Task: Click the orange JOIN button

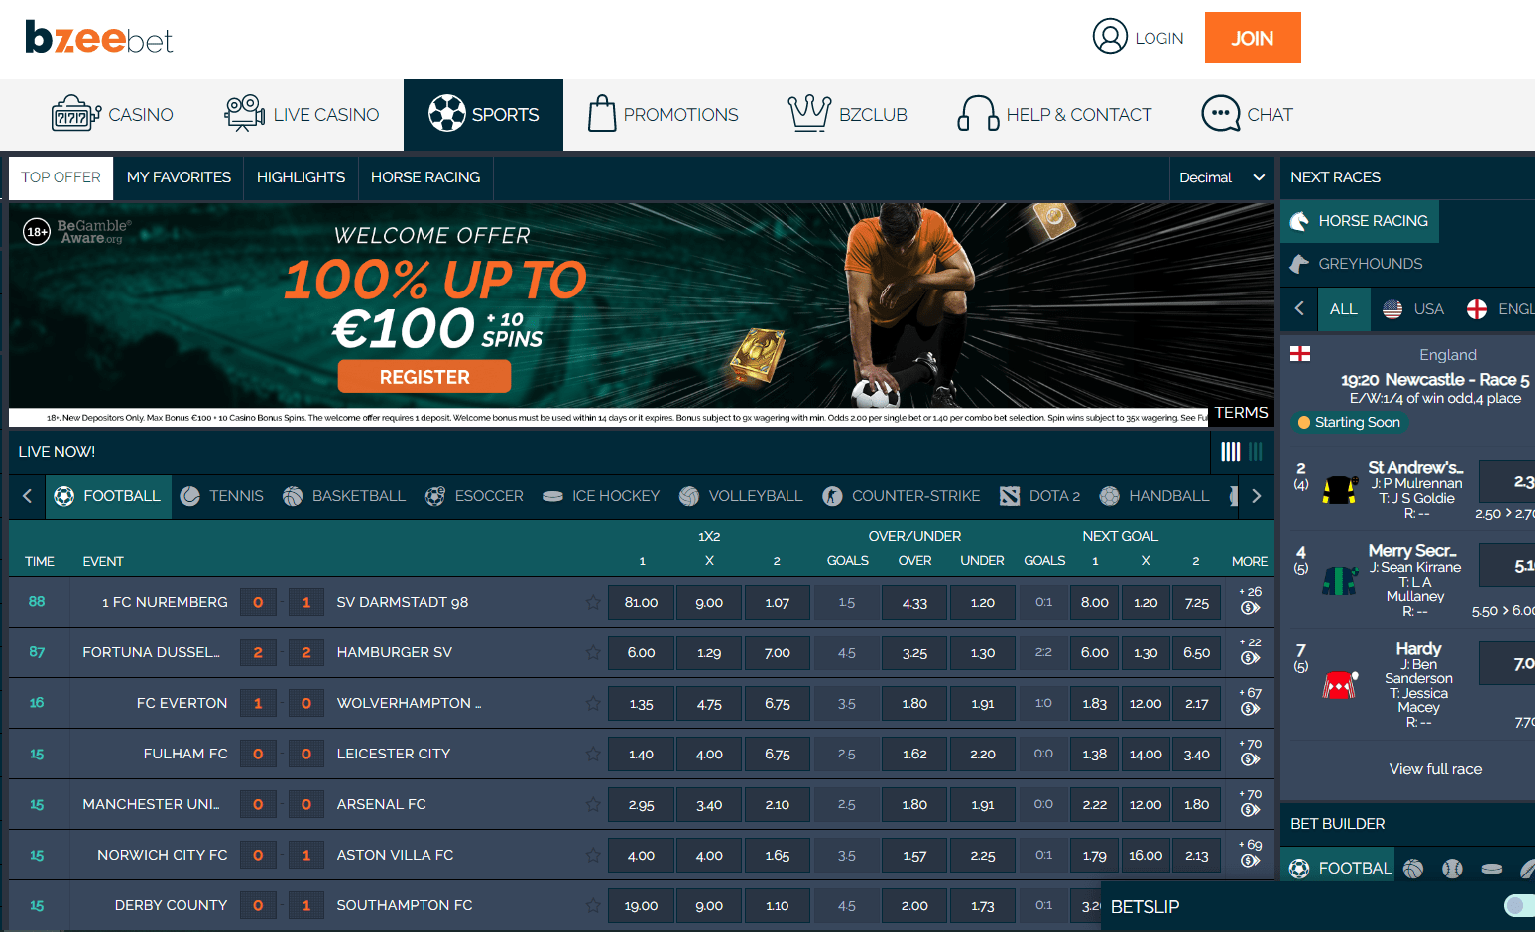Action: [1252, 38]
